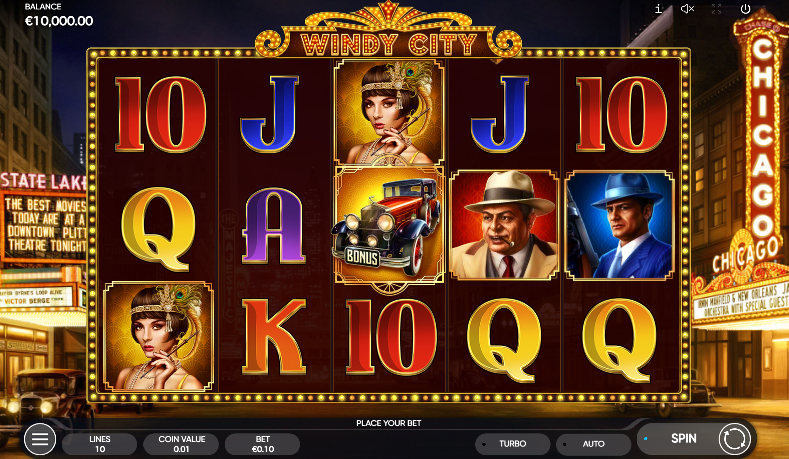Open the Bet amount selector
The image size is (789, 459).
pos(263,444)
